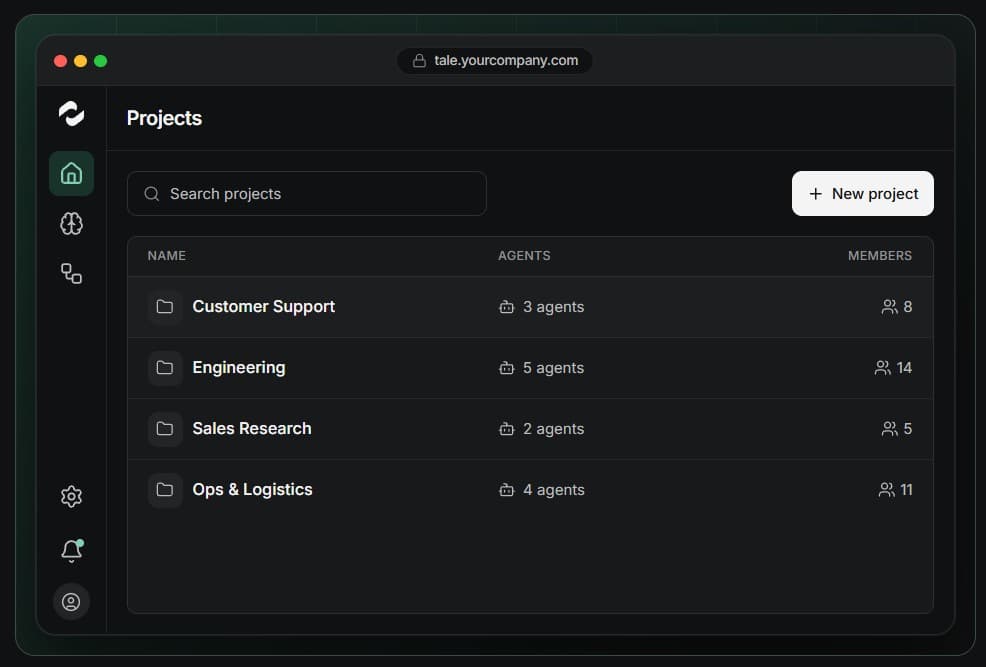Click the '5 agents' text

click(x=553, y=368)
